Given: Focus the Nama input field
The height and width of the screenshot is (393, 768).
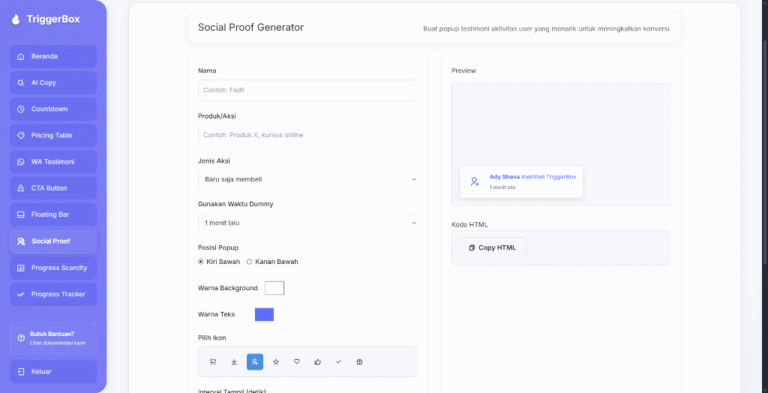Looking at the screenshot, I should [x=308, y=90].
